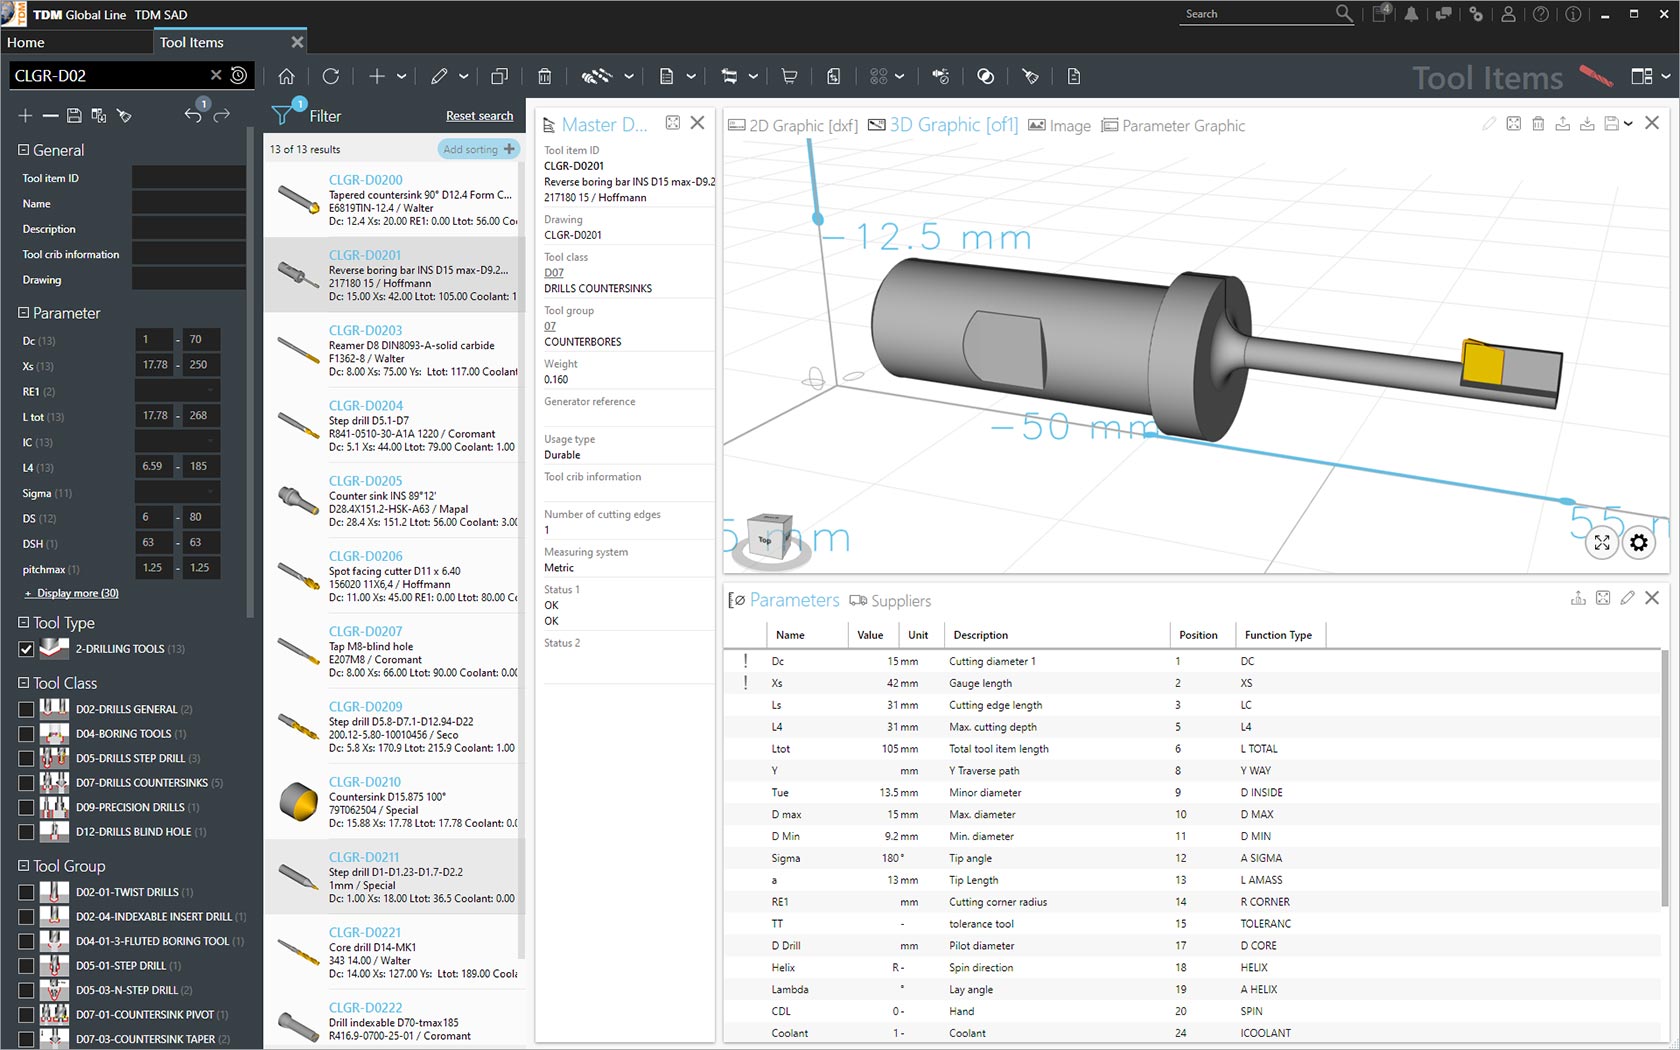Click the duplicate copy icon in toolbar

[499, 76]
